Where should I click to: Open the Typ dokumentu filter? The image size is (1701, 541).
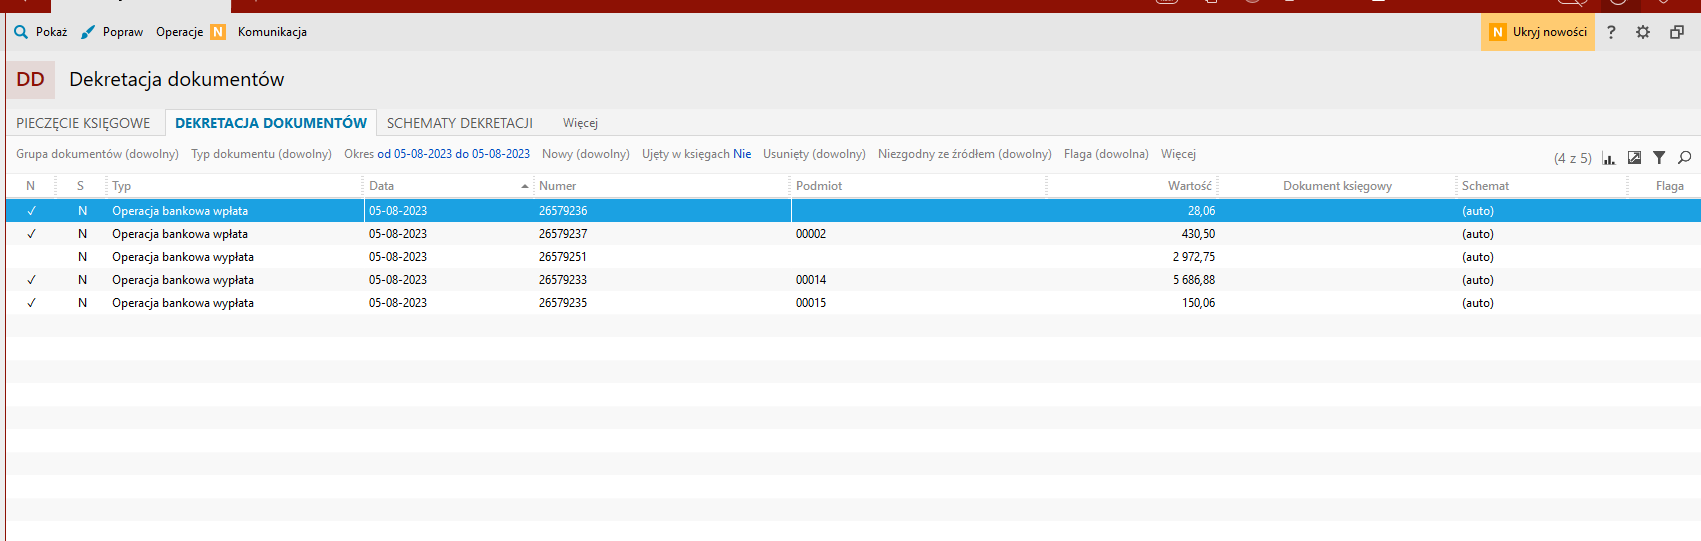pyautogui.click(x=261, y=154)
